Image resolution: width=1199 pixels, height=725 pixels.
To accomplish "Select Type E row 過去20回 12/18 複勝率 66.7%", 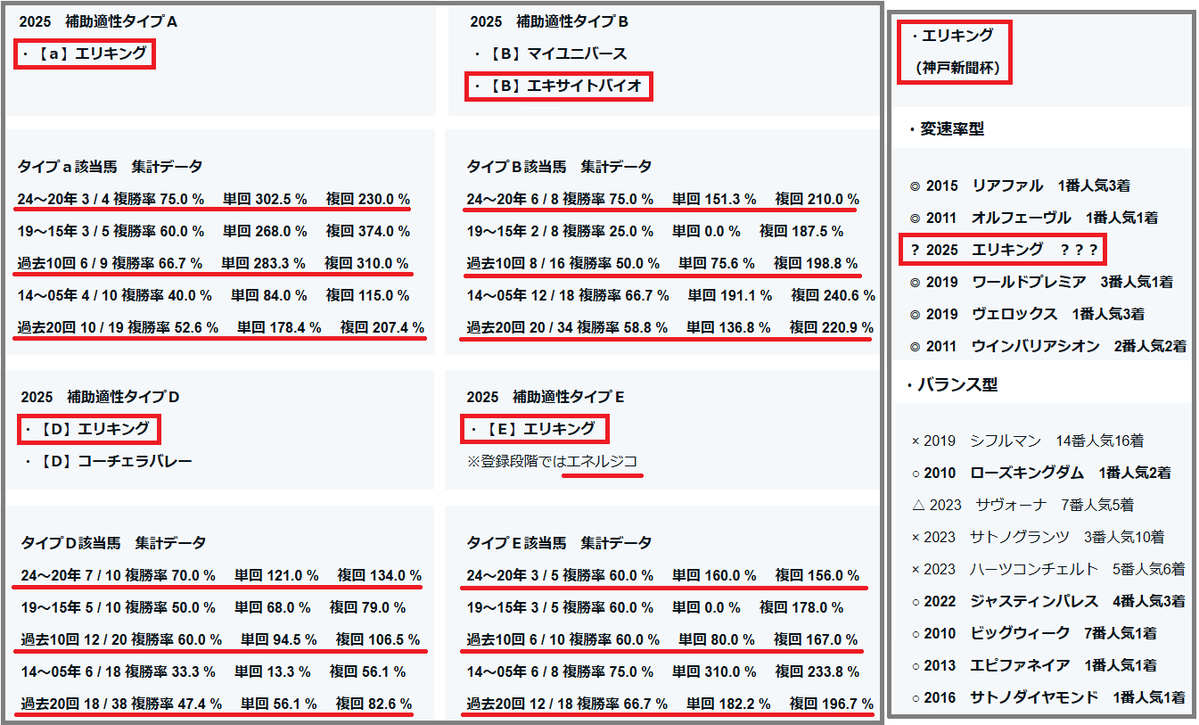I will (x=670, y=704).
